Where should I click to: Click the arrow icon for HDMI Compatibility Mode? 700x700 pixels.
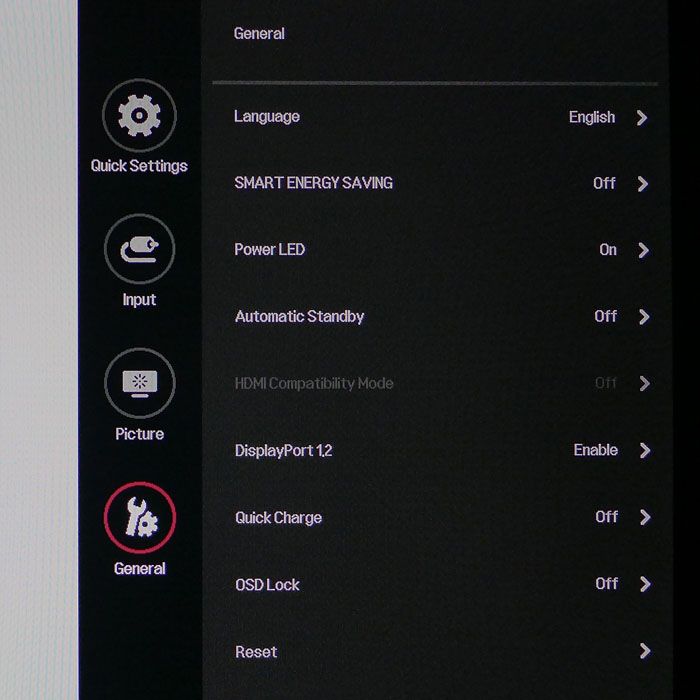[x=644, y=383]
